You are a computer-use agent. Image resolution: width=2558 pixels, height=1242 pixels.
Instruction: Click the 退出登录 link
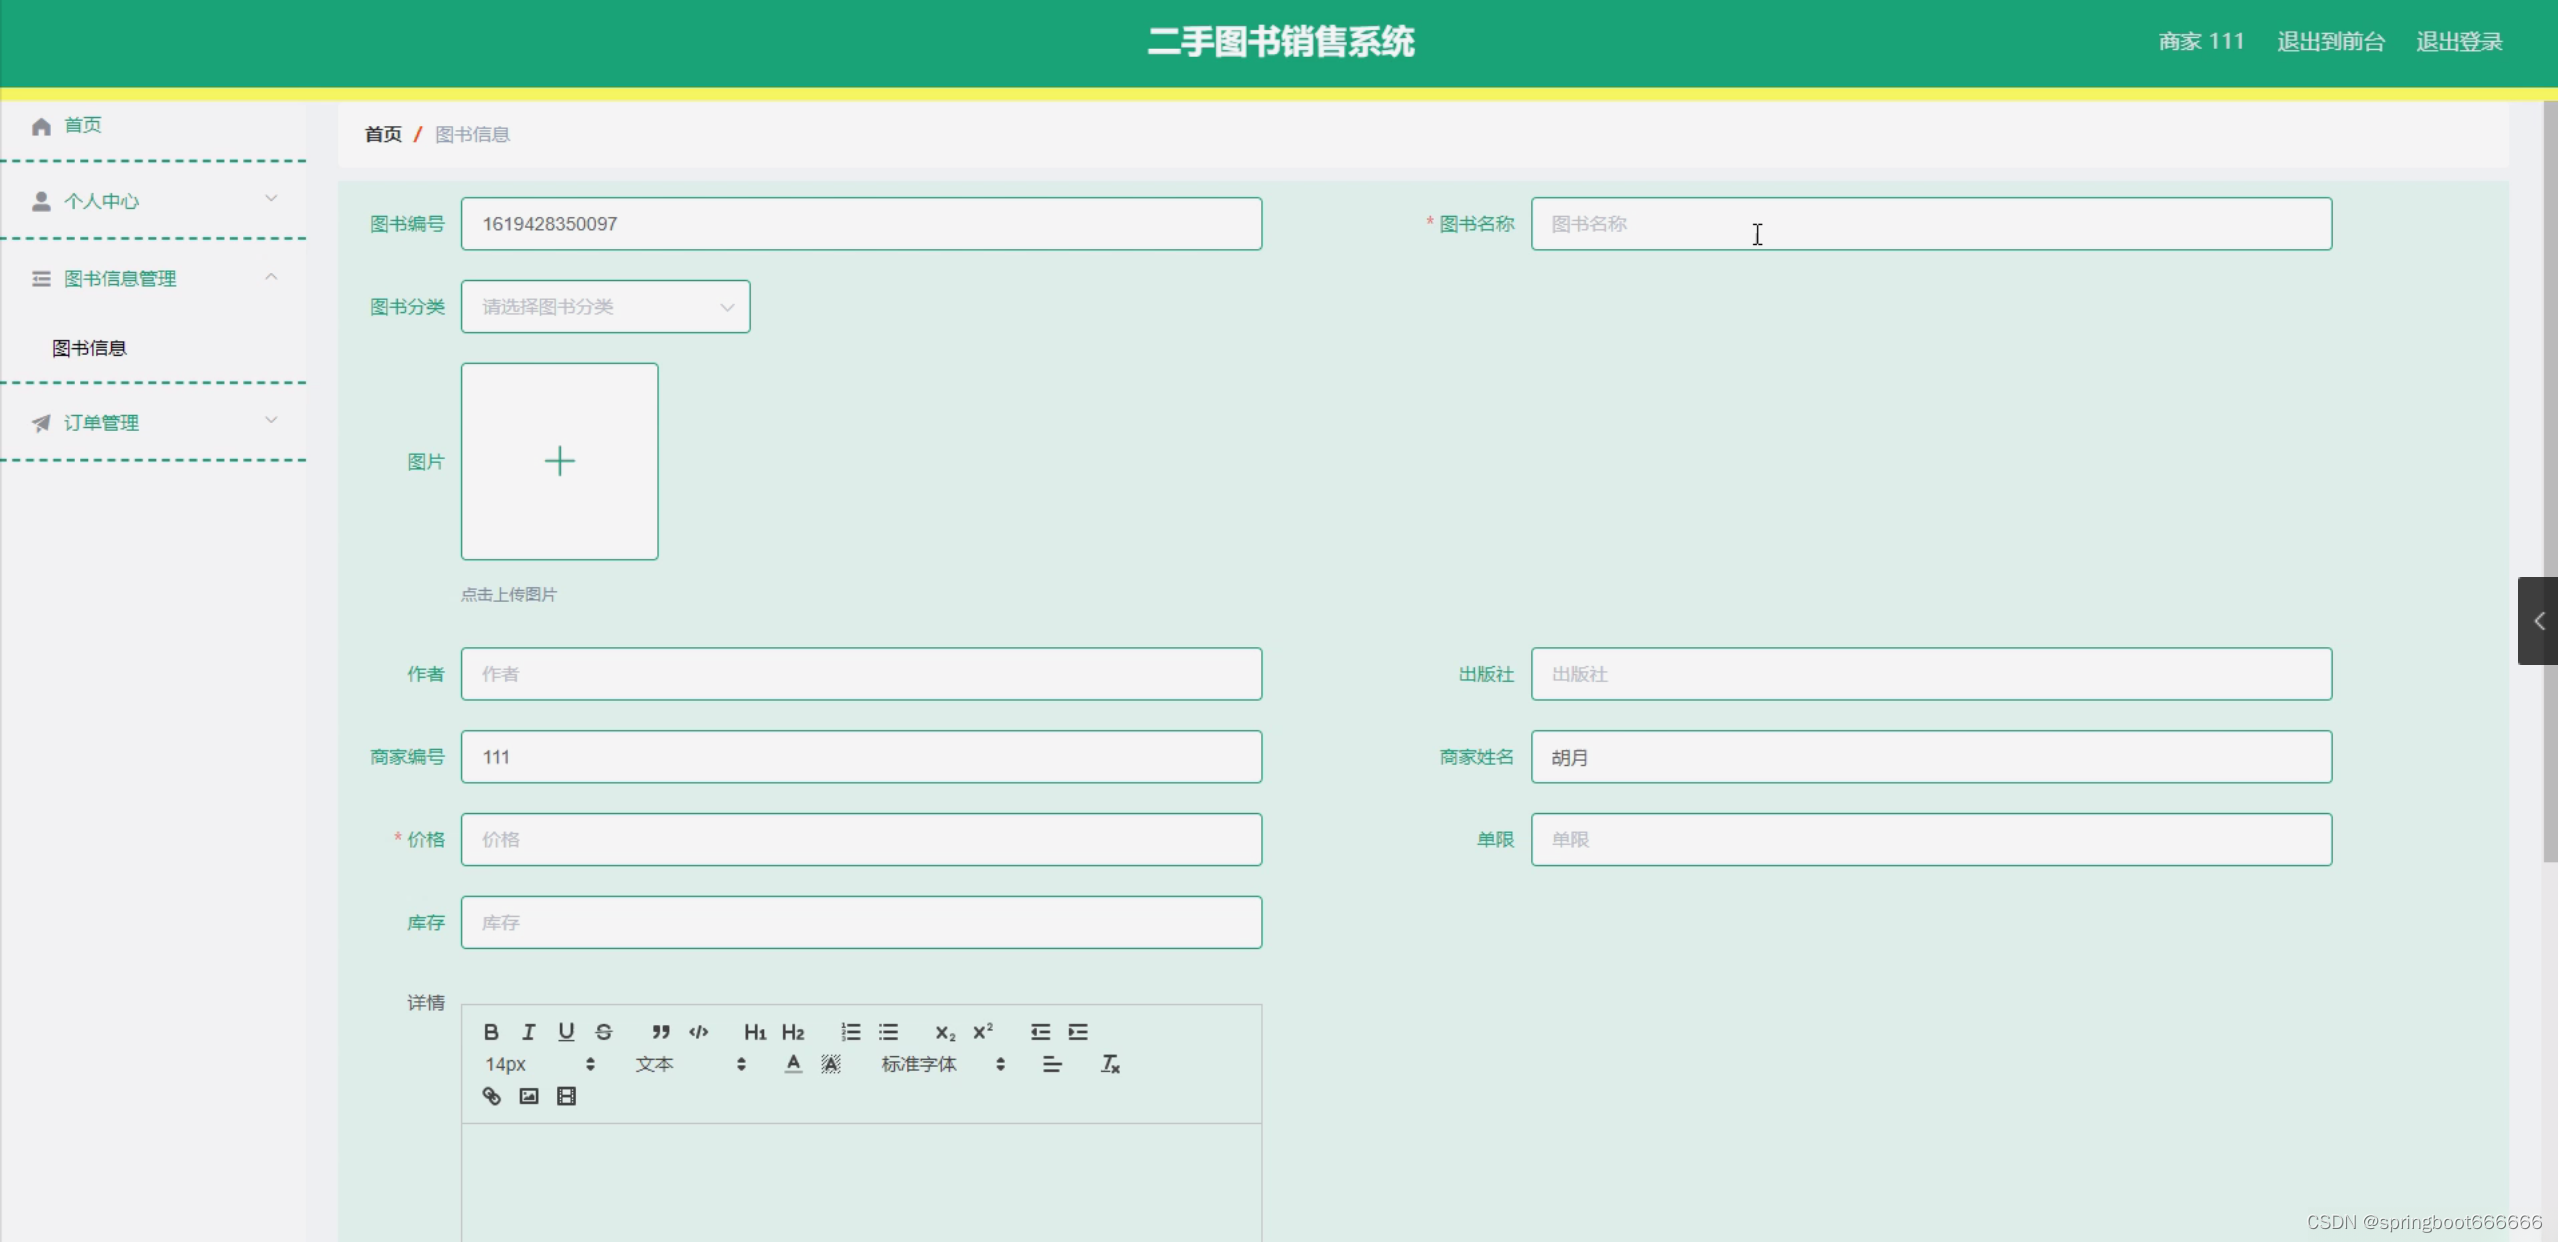click(x=2459, y=42)
